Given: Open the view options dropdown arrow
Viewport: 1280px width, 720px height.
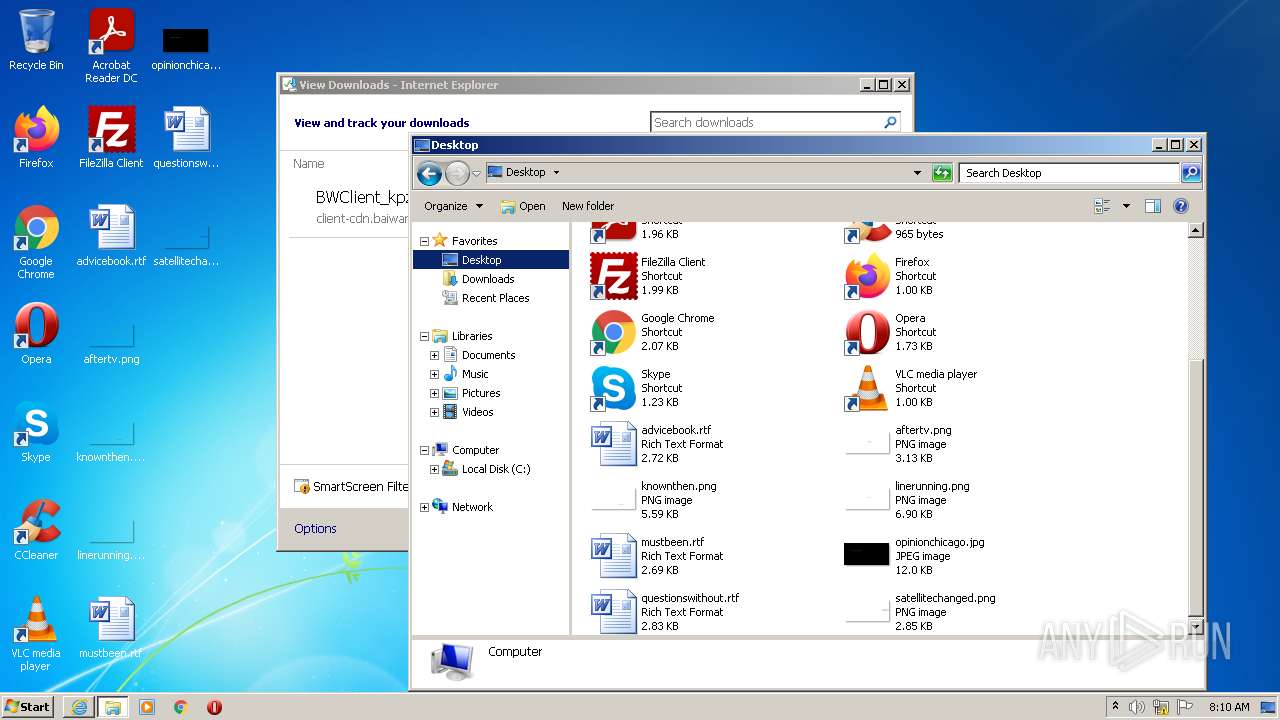Looking at the screenshot, I should tap(1126, 206).
